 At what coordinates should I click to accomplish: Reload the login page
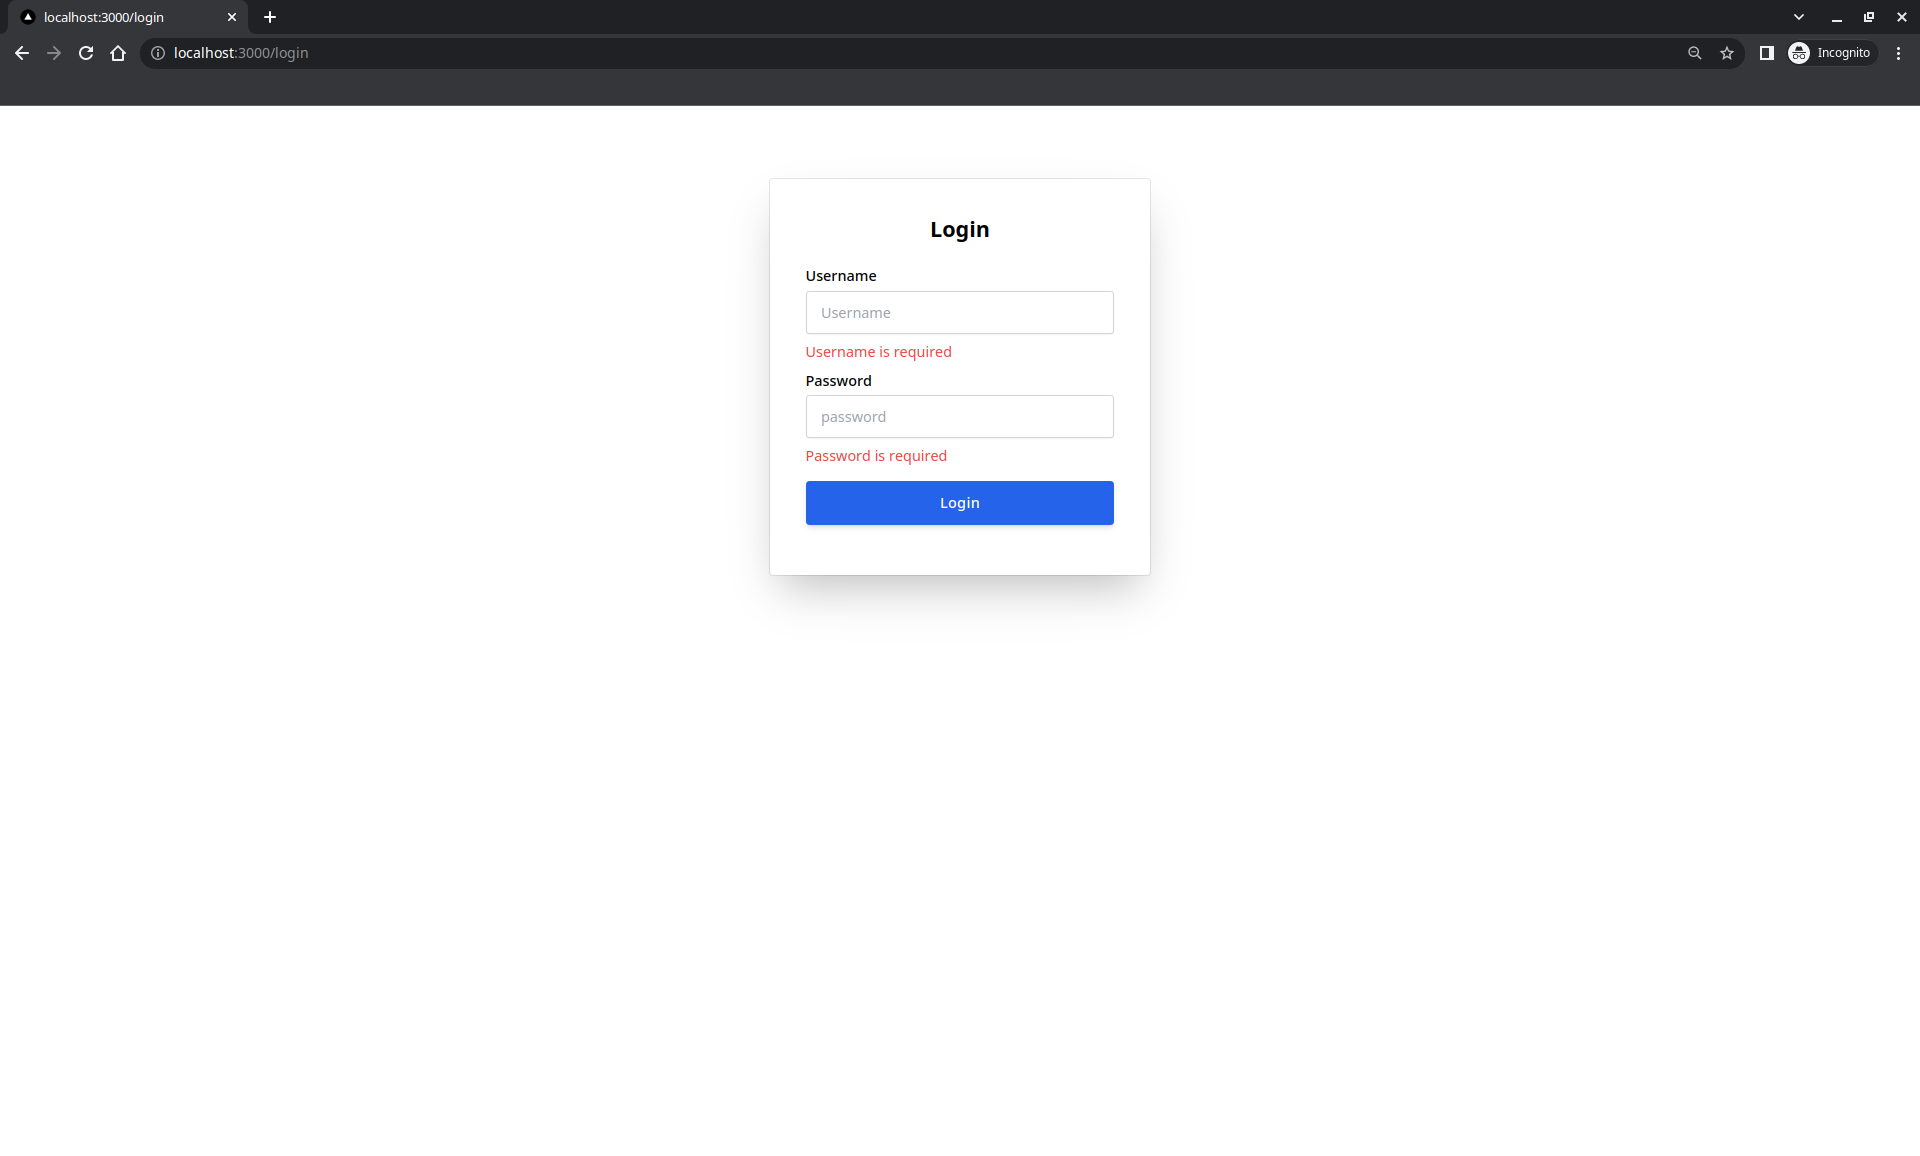click(86, 53)
